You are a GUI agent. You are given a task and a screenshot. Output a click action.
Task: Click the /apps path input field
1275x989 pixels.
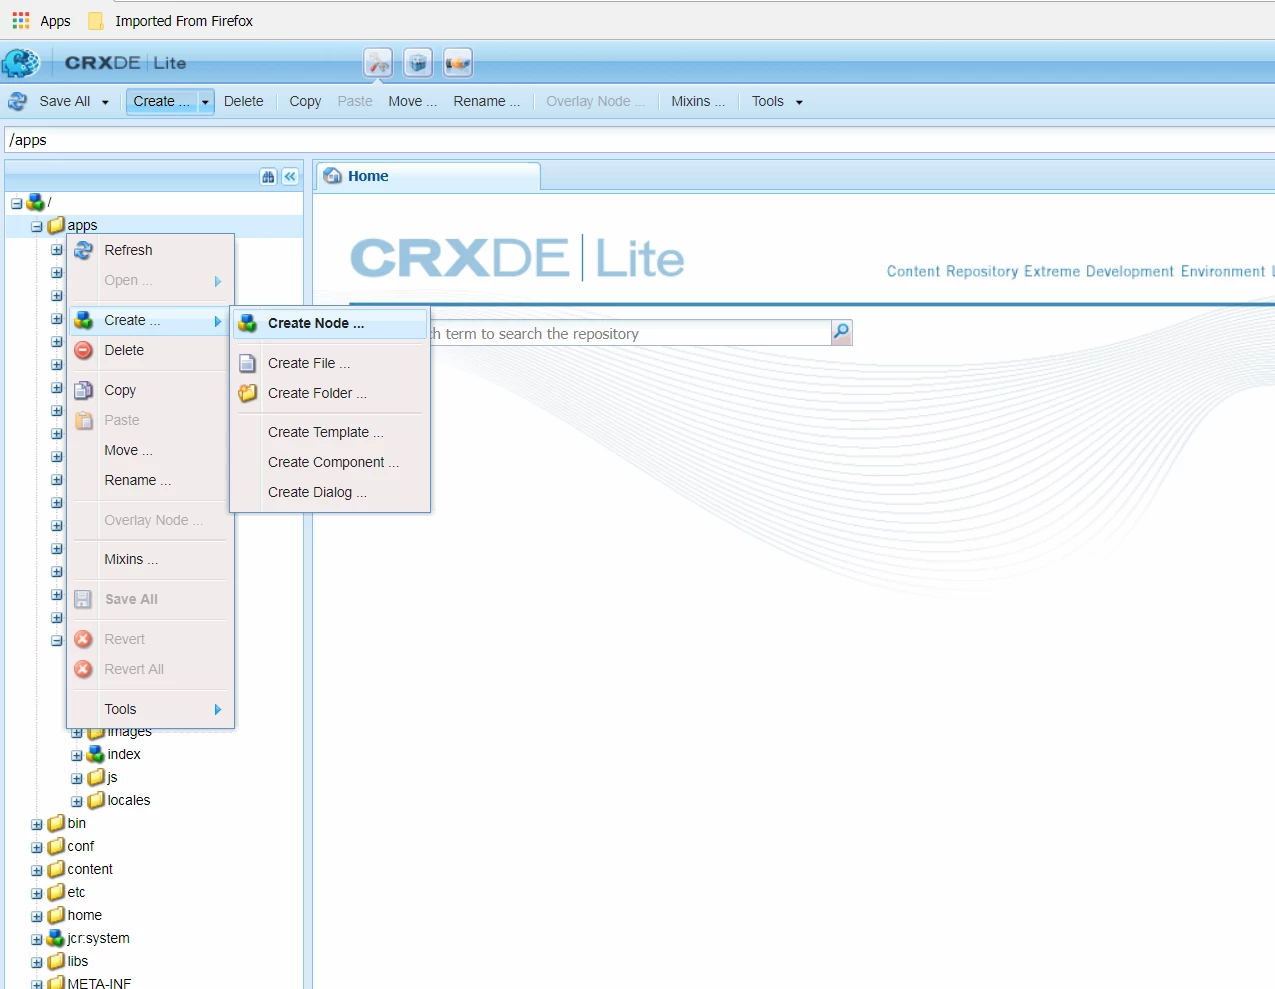coord(640,140)
